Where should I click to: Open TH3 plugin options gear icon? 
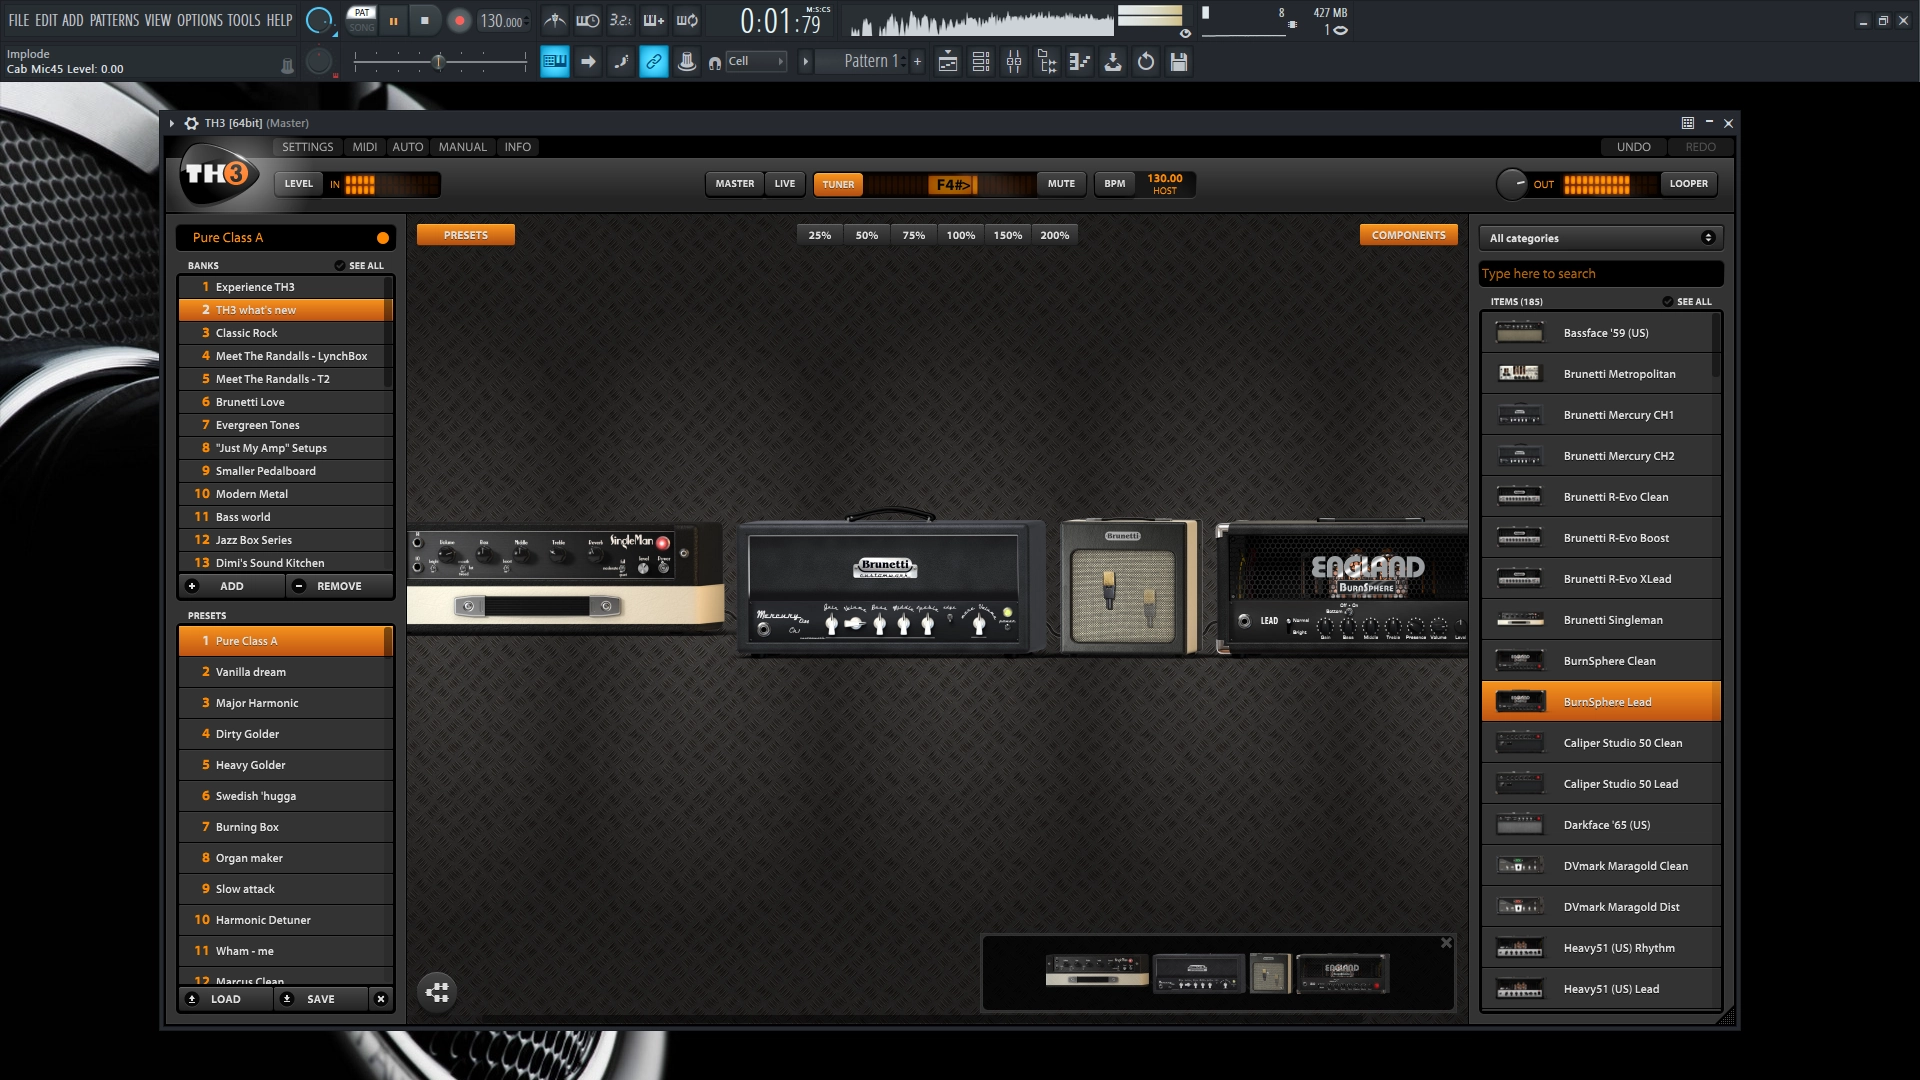coord(191,123)
